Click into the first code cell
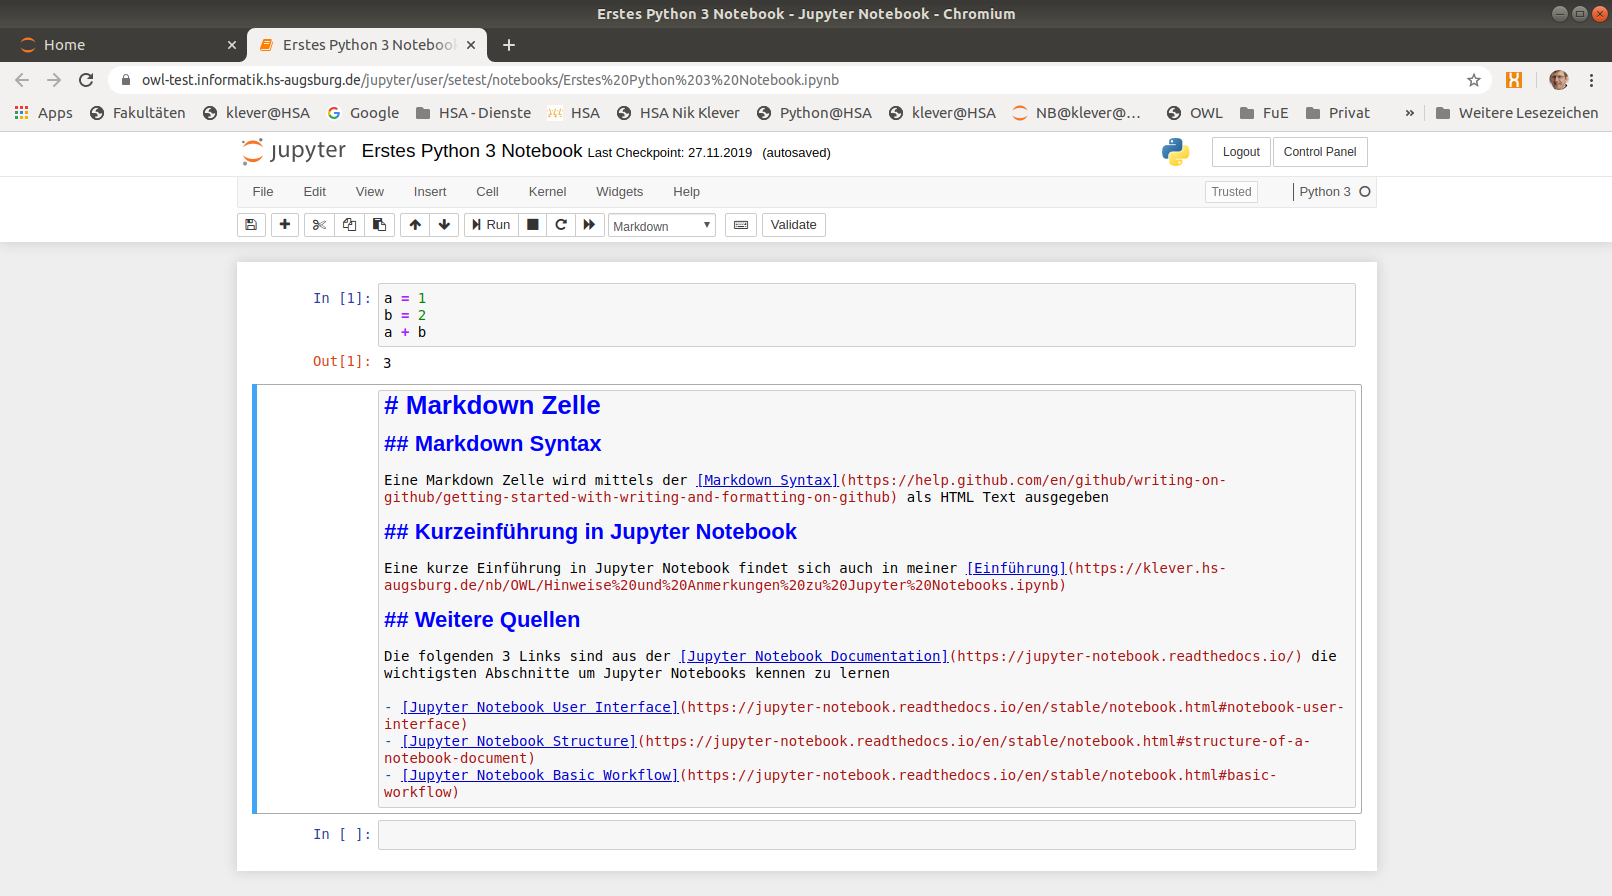The image size is (1612, 896). [867, 315]
